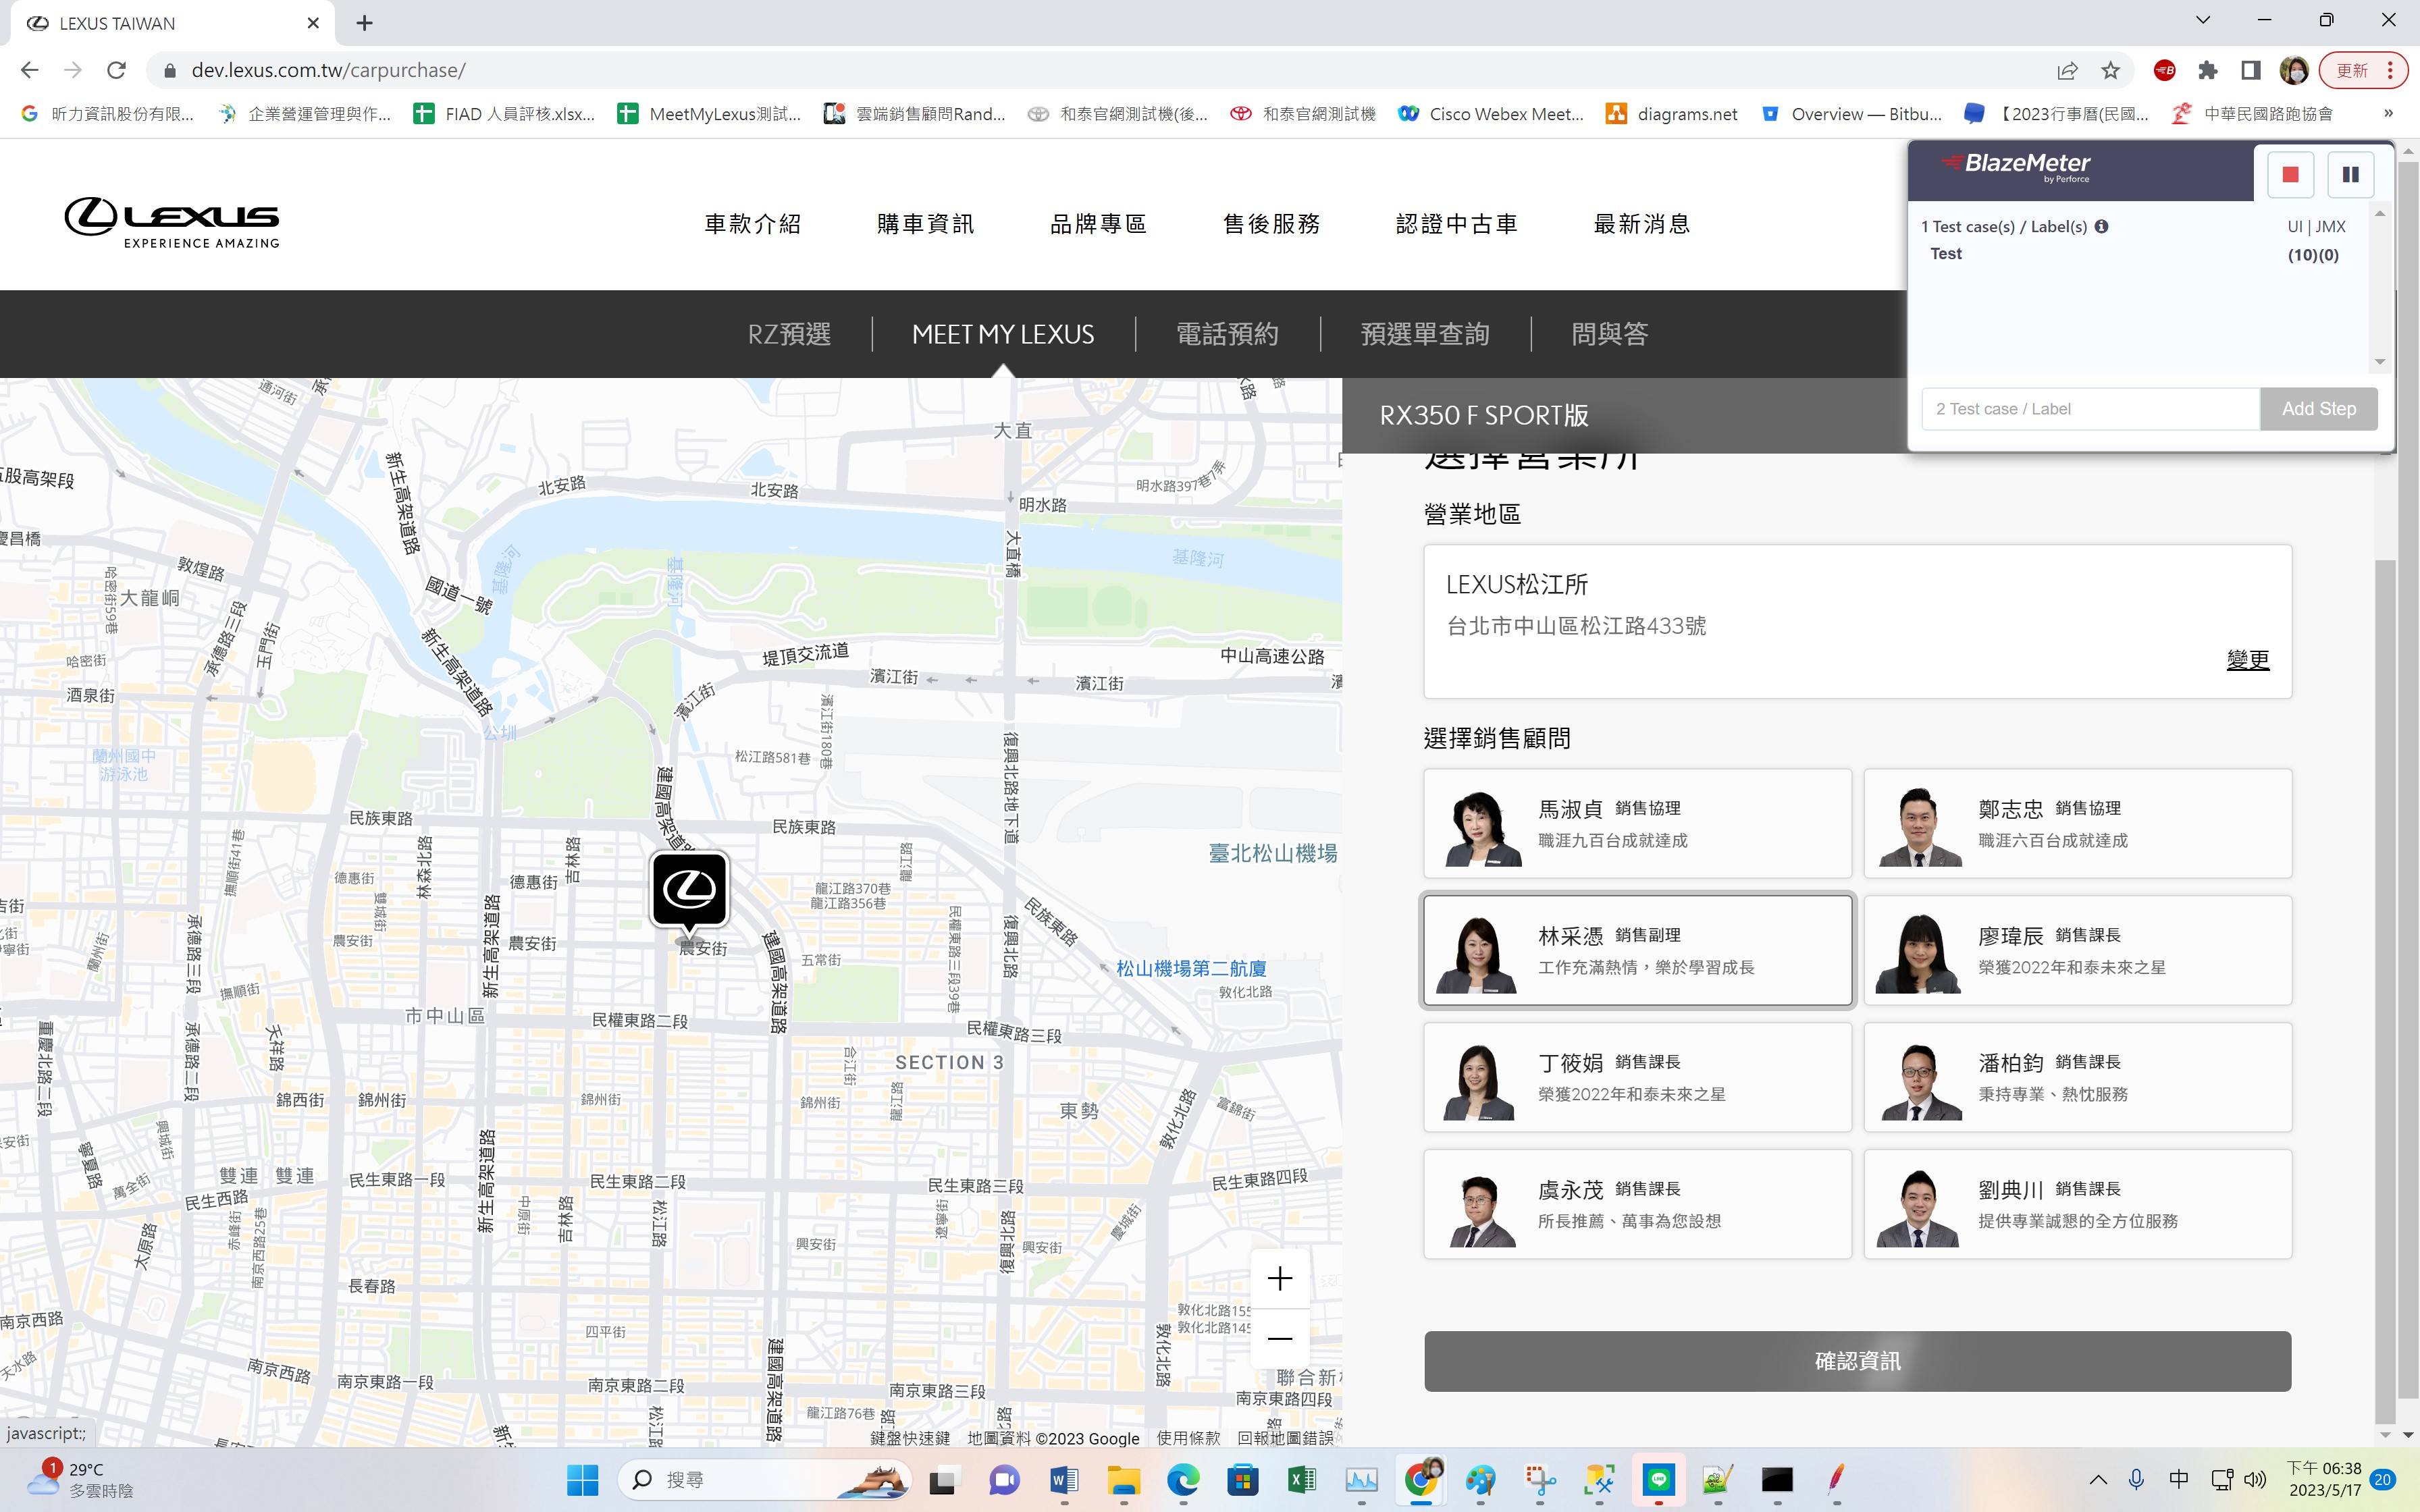Open the 購車資訊 menu
The width and height of the screenshot is (2420, 1512).
tap(925, 224)
